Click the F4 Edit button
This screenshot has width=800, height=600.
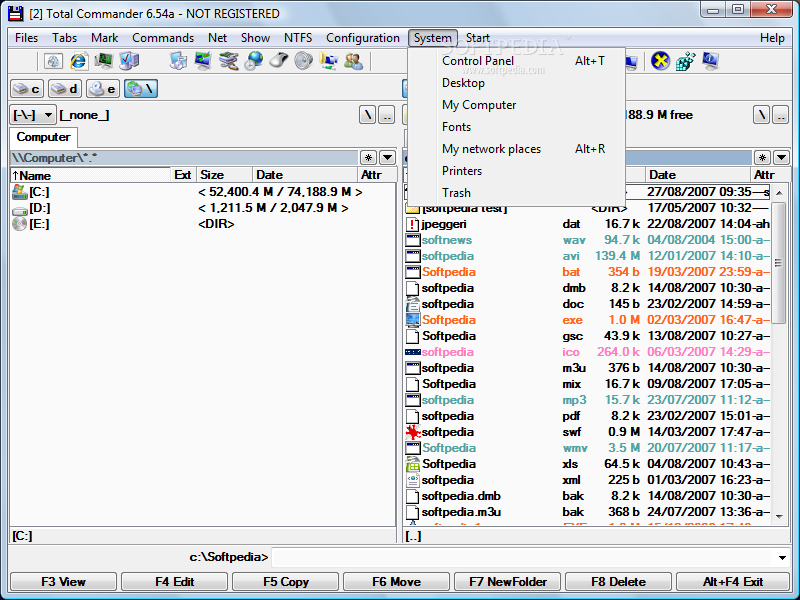(x=174, y=582)
